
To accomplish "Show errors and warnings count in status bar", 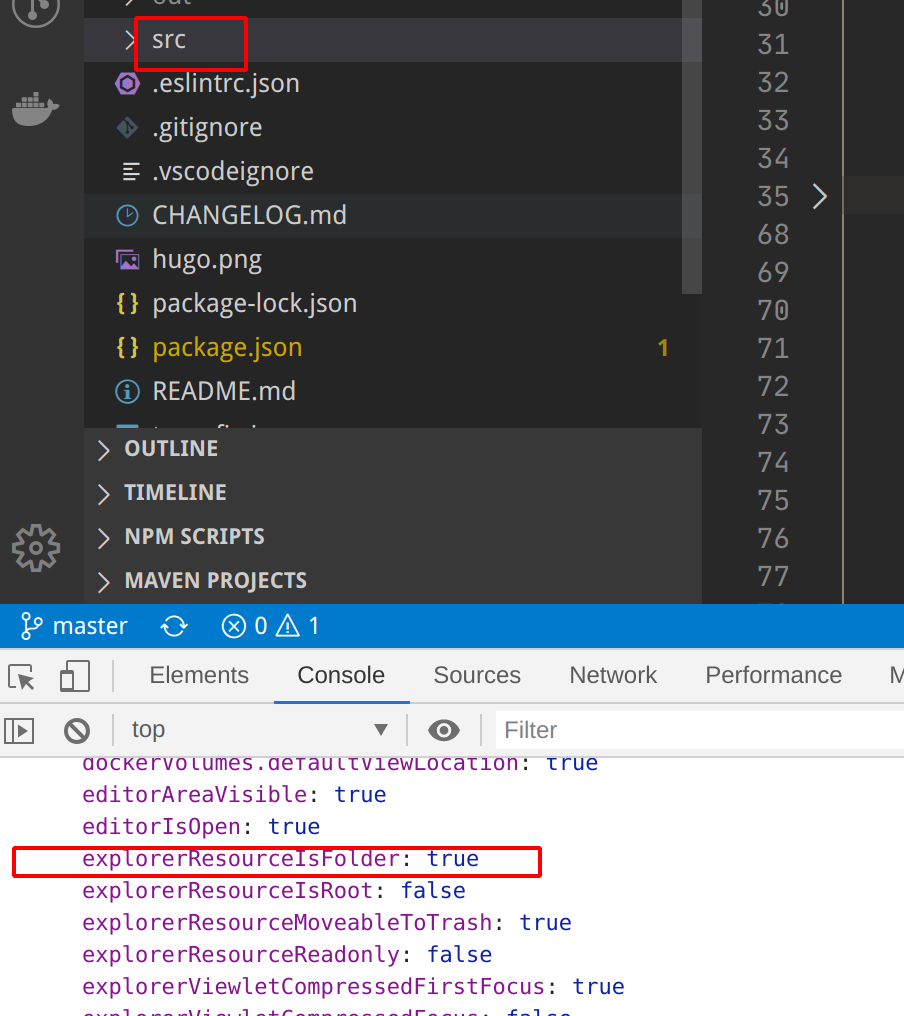I will pos(270,626).
